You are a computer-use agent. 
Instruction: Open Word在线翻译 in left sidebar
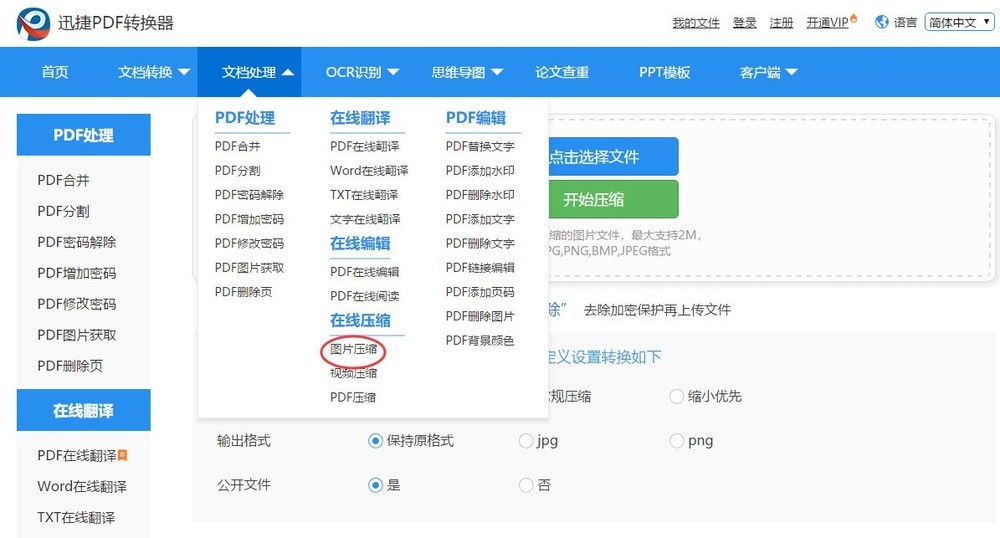click(82, 486)
